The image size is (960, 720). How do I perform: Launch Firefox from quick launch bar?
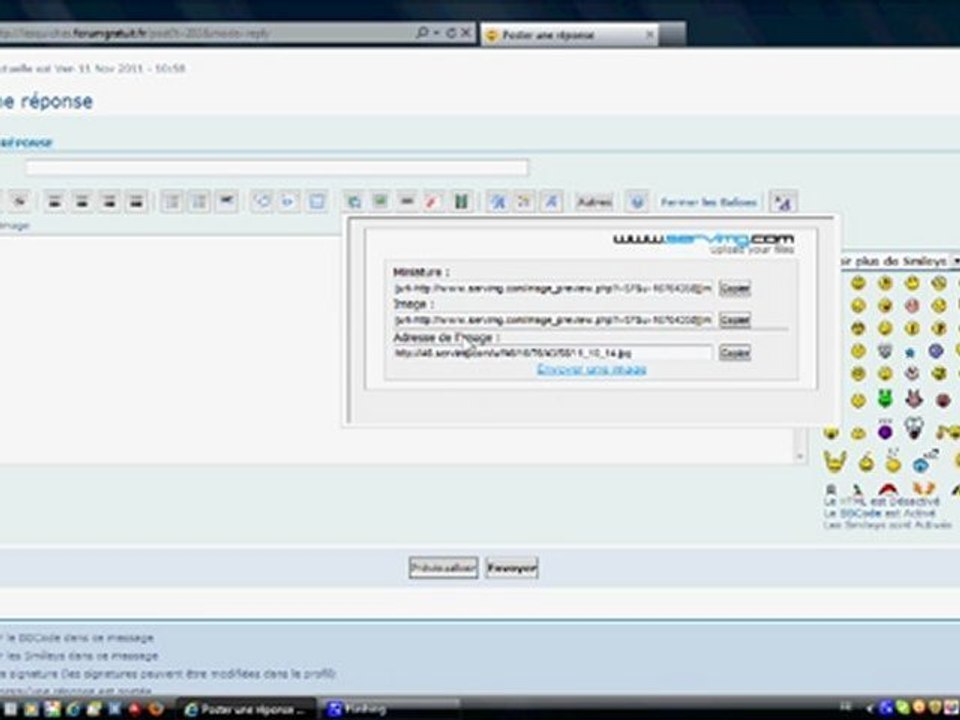tap(156, 709)
